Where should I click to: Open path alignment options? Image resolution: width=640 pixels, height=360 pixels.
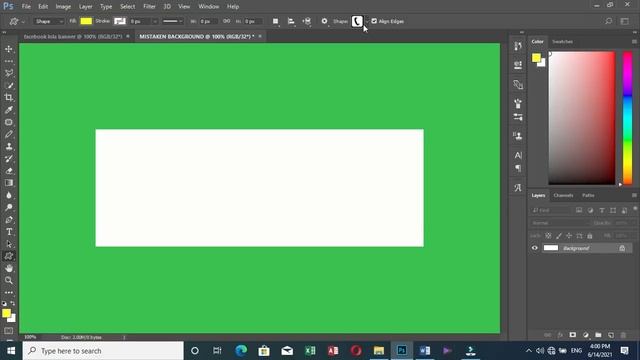tap(291, 21)
